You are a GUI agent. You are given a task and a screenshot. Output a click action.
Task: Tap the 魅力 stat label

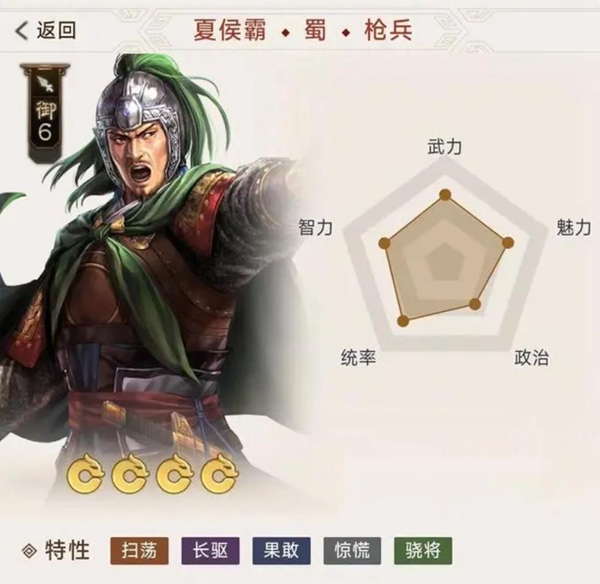coord(574,228)
